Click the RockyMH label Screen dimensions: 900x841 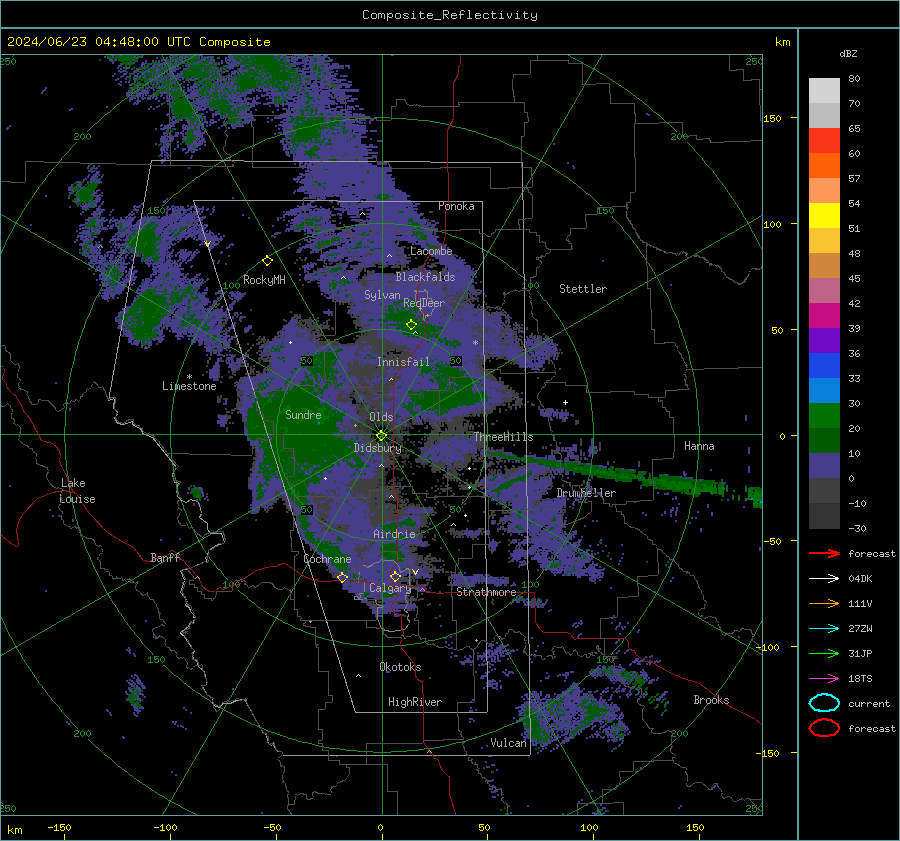pos(264,280)
